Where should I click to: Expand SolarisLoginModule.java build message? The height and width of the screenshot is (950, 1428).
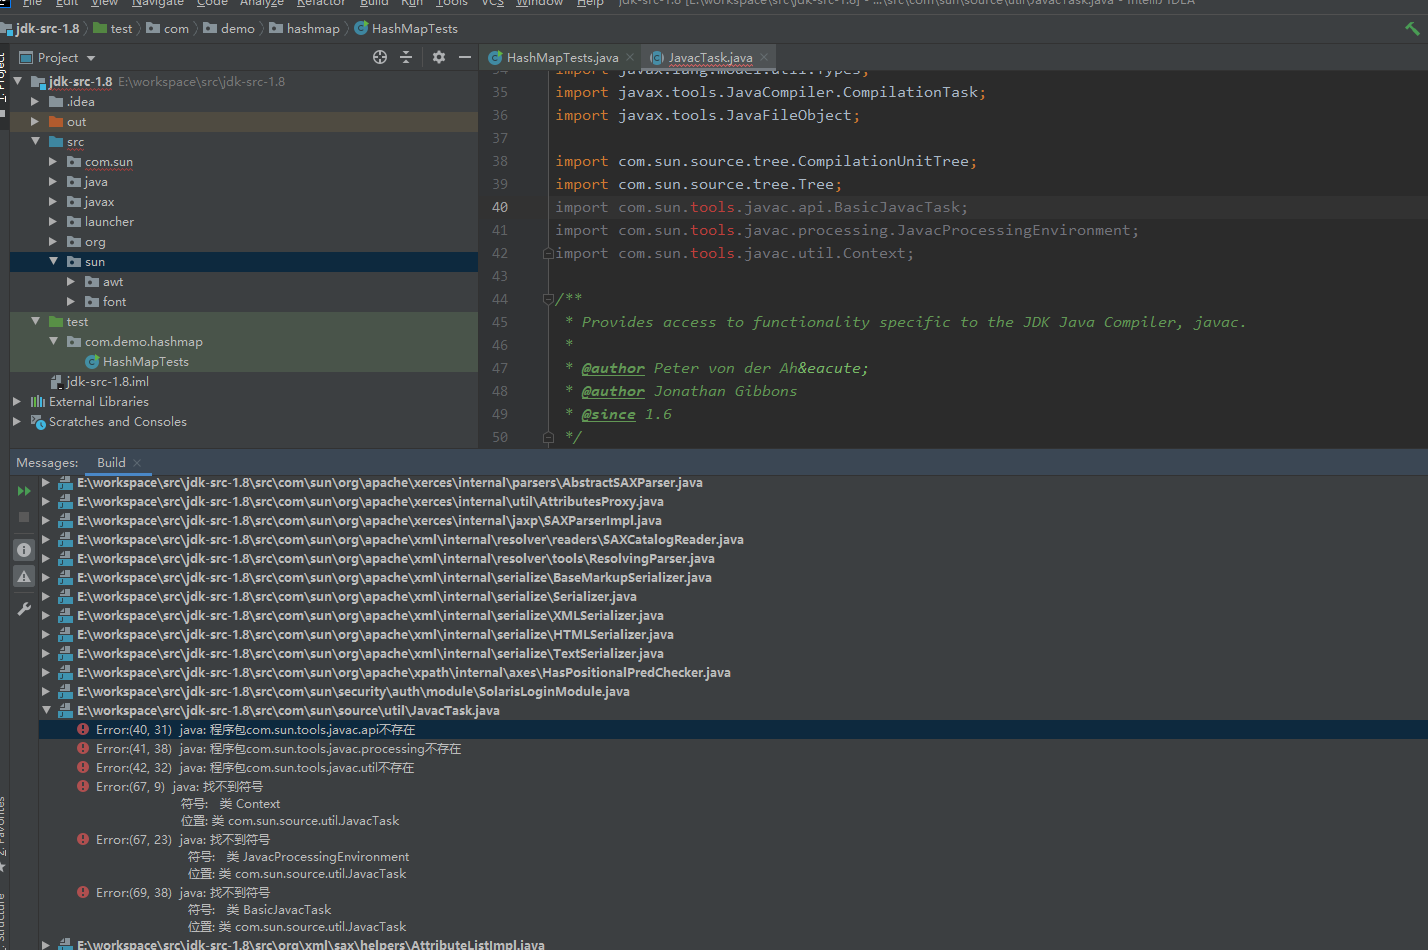(x=46, y=692)
